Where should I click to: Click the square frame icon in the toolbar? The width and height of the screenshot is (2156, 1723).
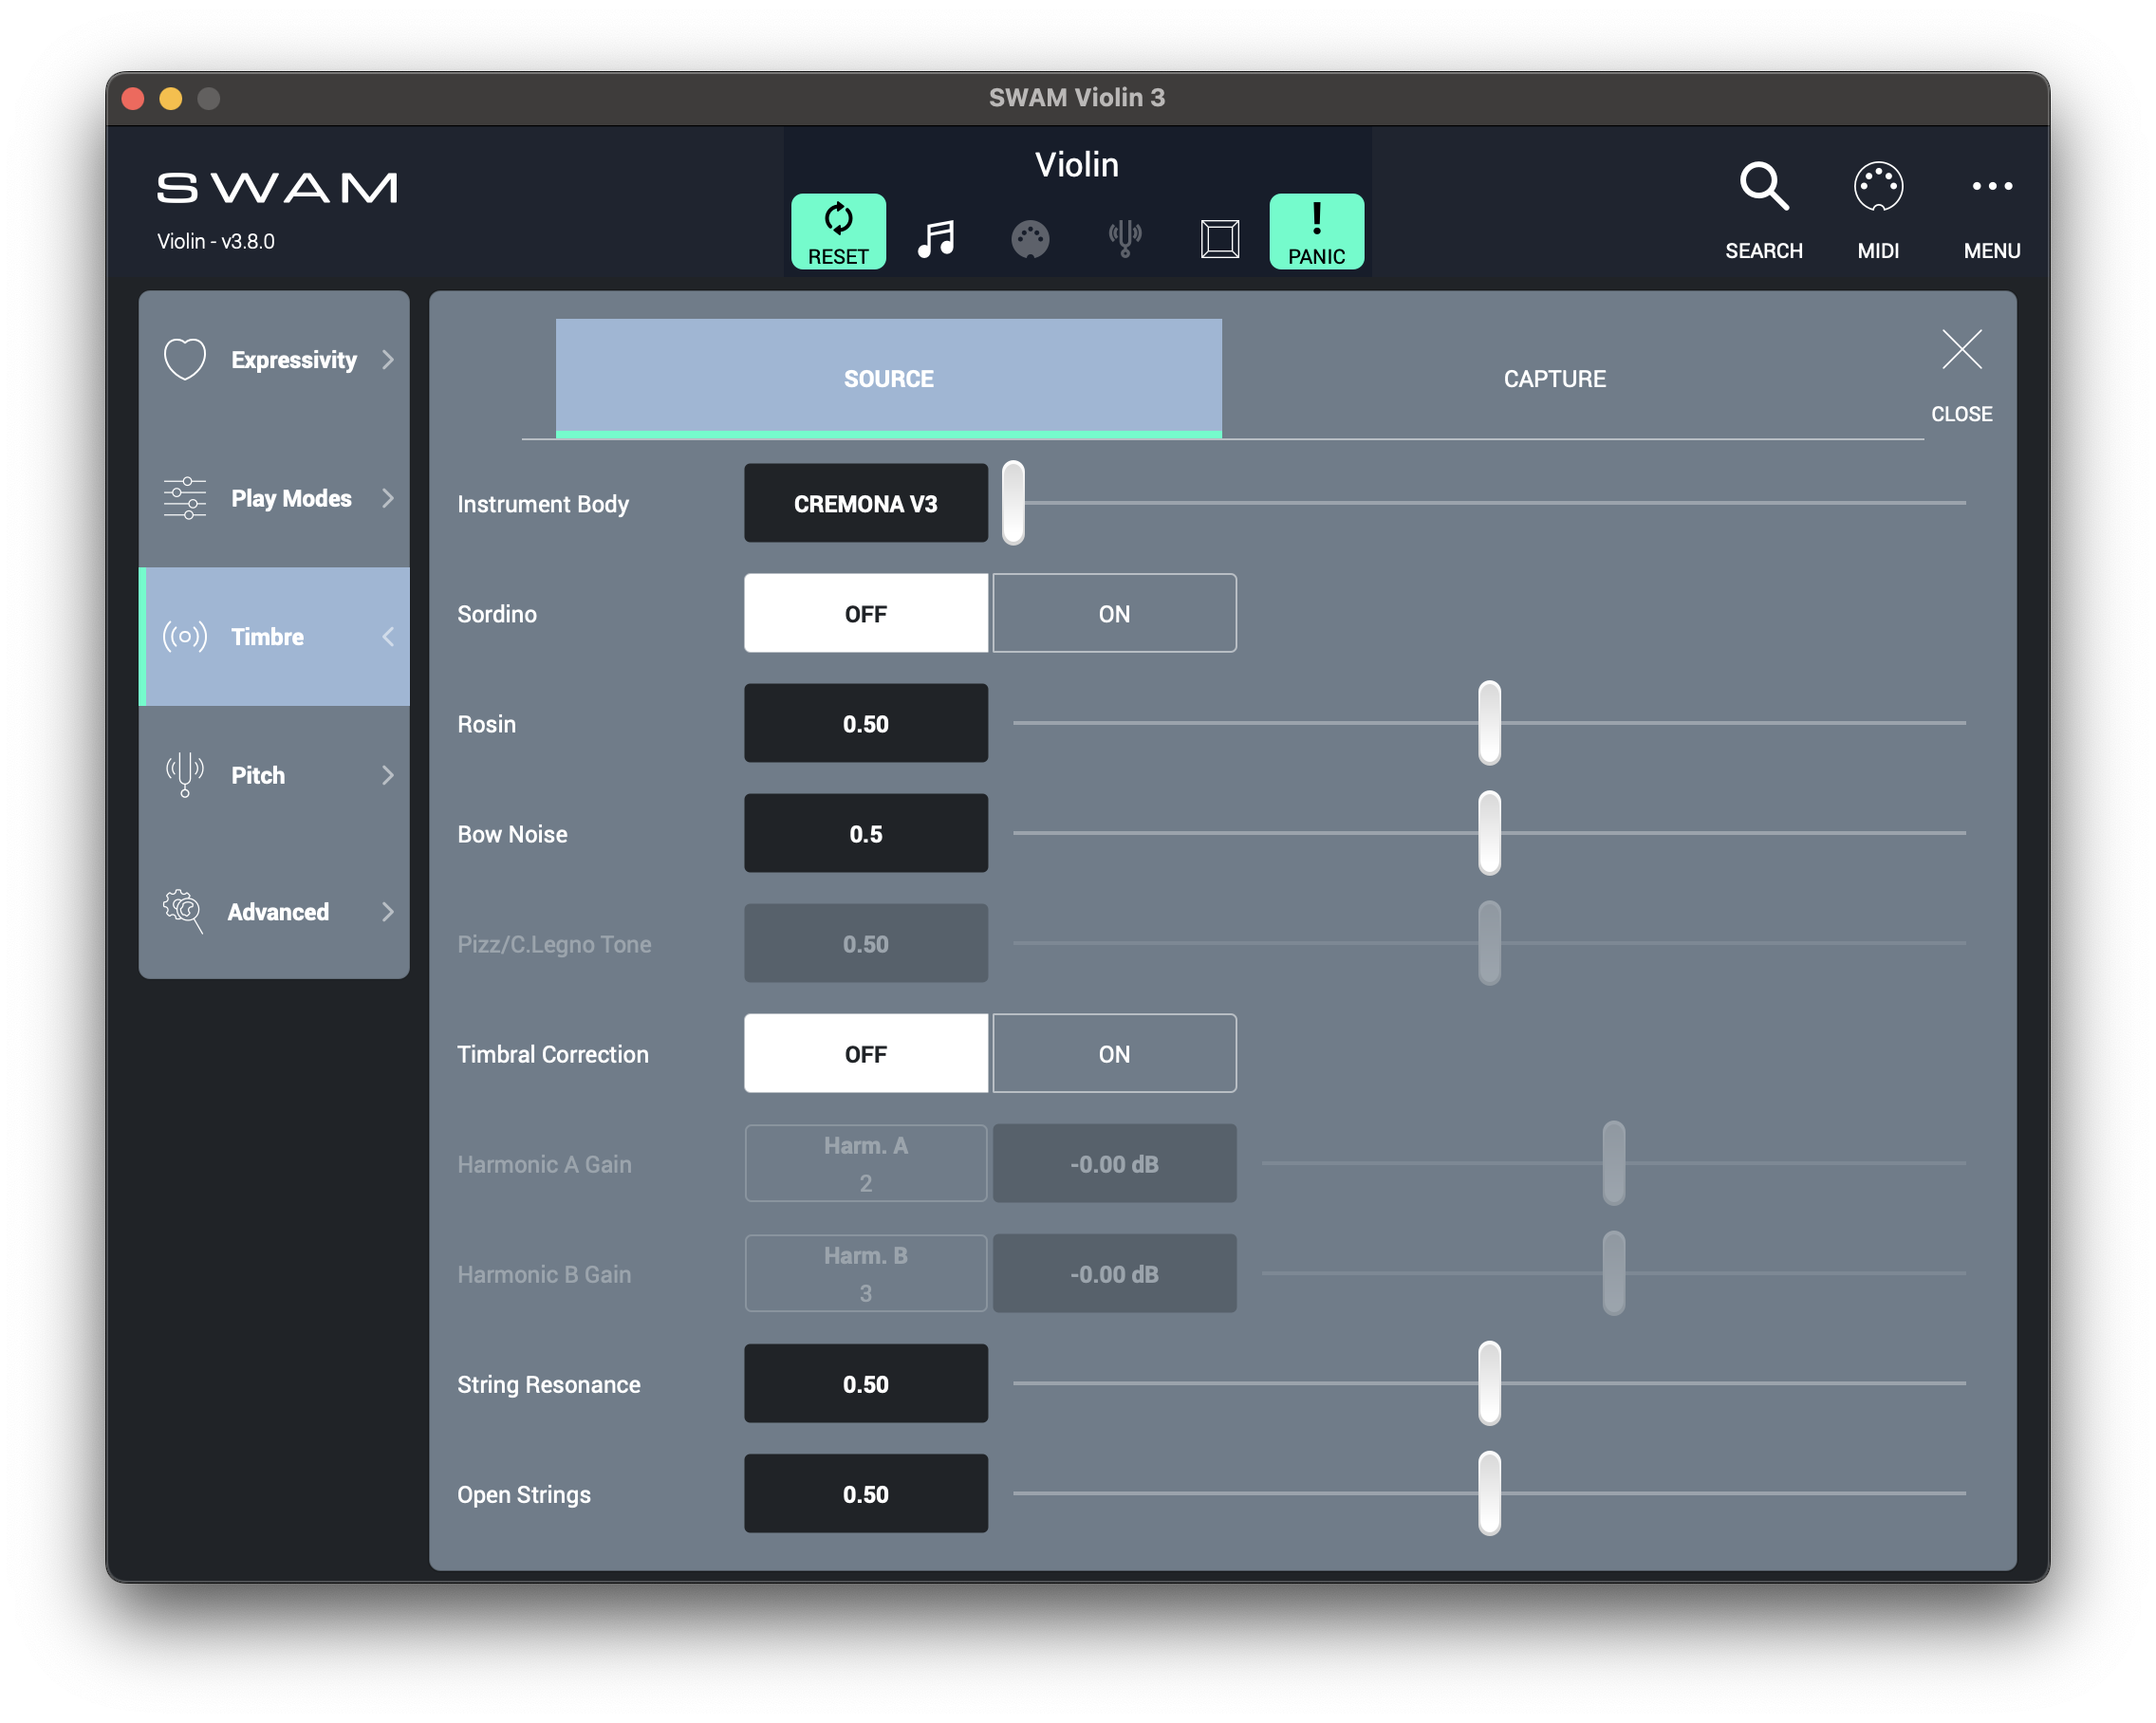point(1219,239)
